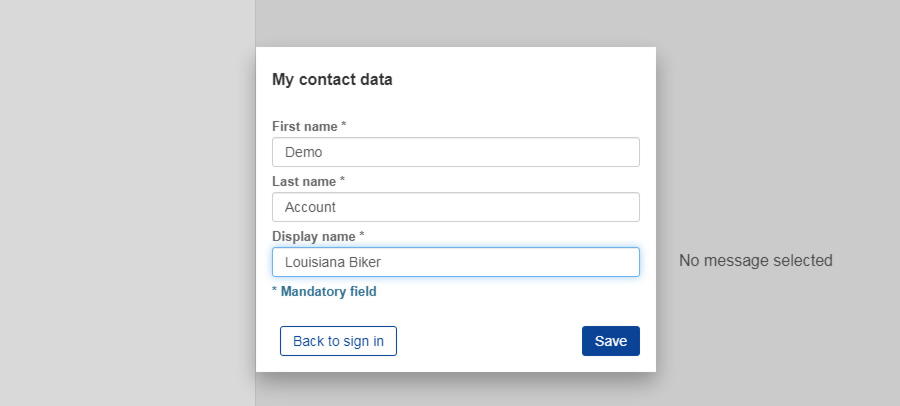Click the First name label
The height and width of the screenshot is (406, 900).
click(x=304, y=127)
